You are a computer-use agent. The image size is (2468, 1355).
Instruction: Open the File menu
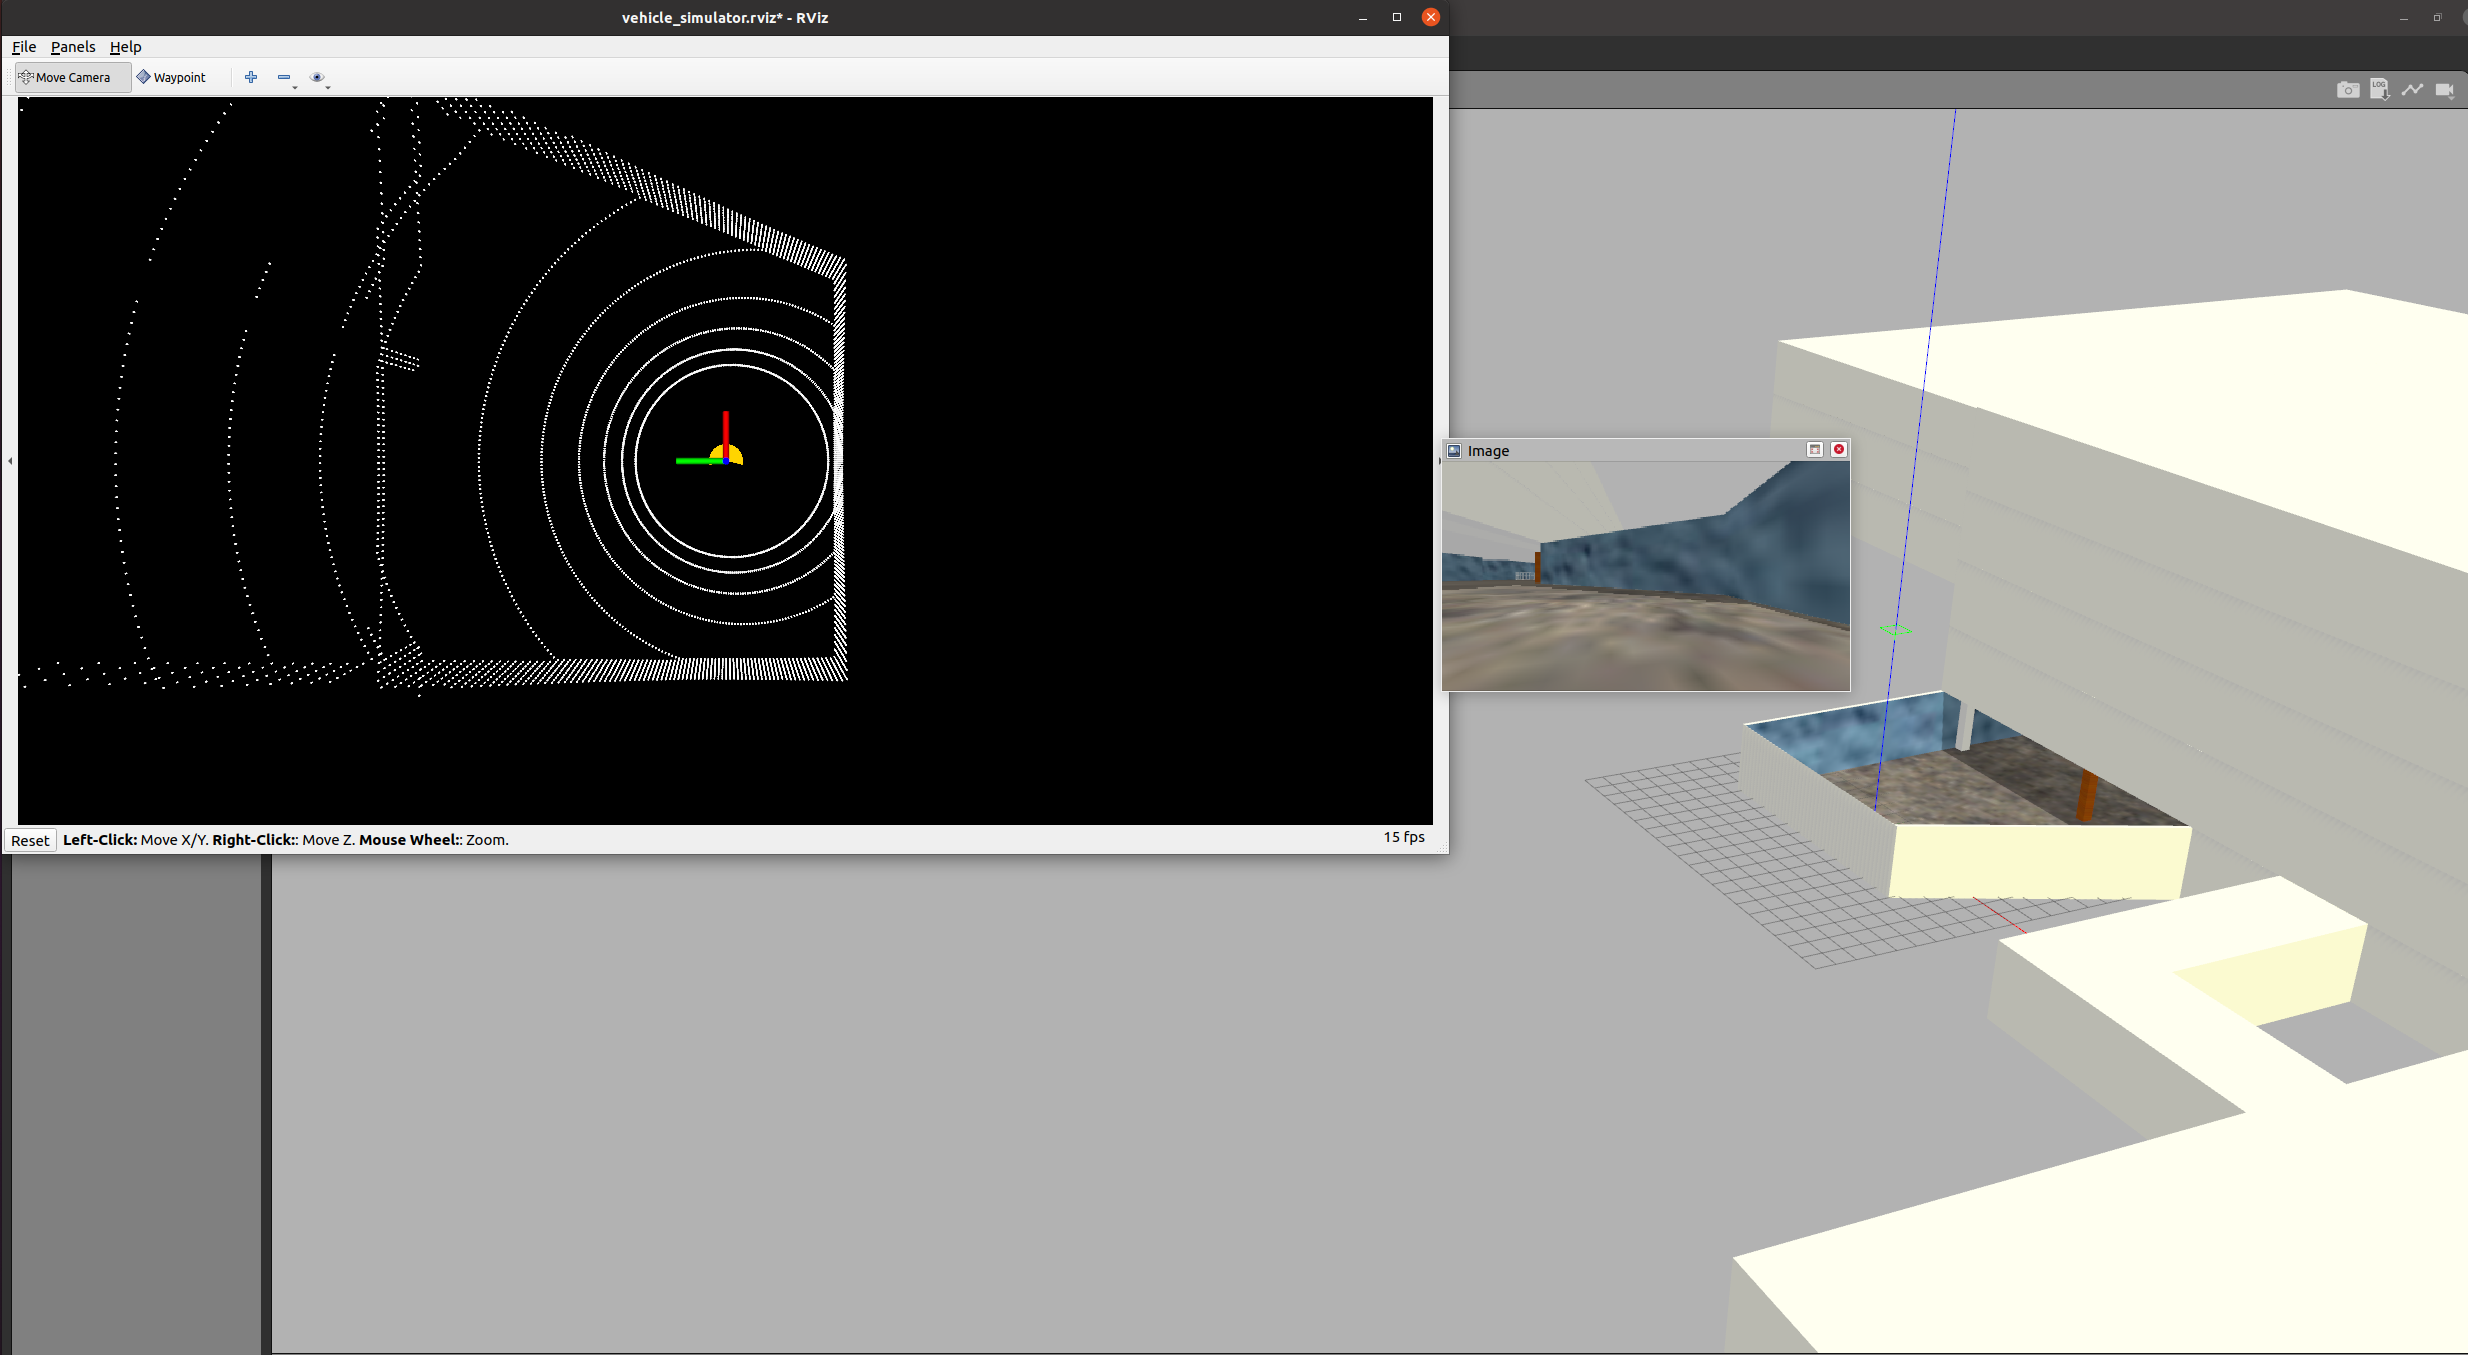(x=24, y=47)
